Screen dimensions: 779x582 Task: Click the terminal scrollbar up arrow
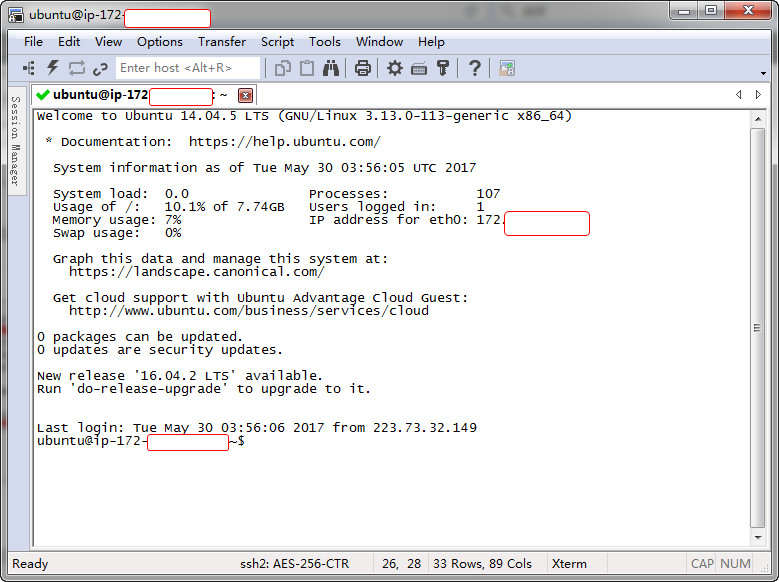coord(757,118)
